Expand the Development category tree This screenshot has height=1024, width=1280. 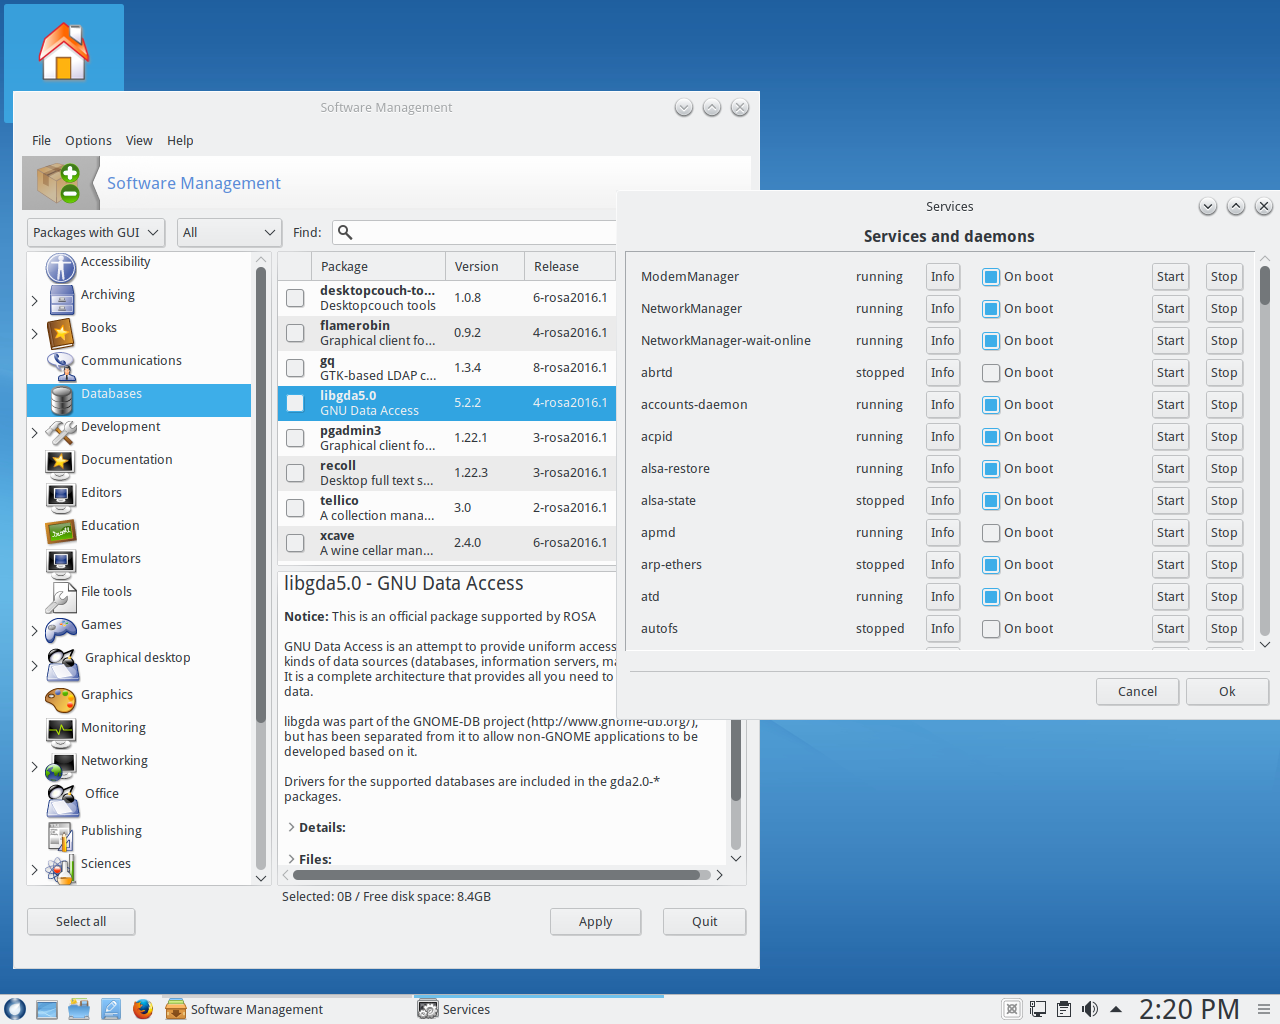pyautogui.click(x=35, y=433)
